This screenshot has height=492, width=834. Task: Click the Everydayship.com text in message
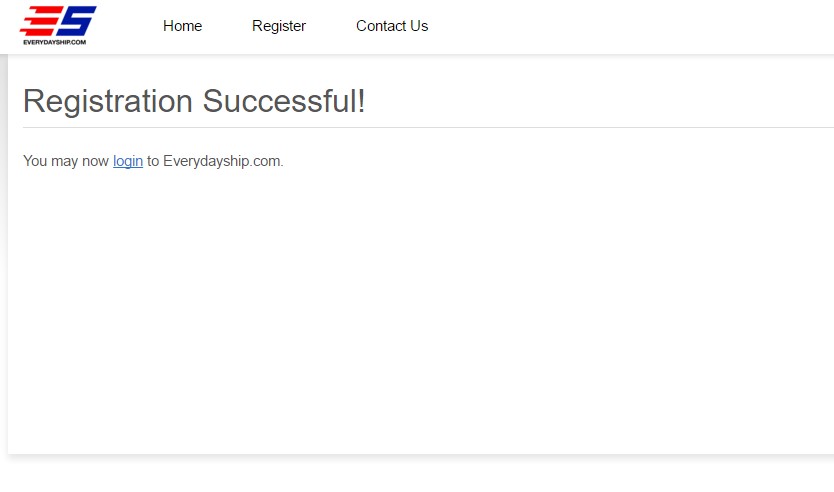click(222, 161)
